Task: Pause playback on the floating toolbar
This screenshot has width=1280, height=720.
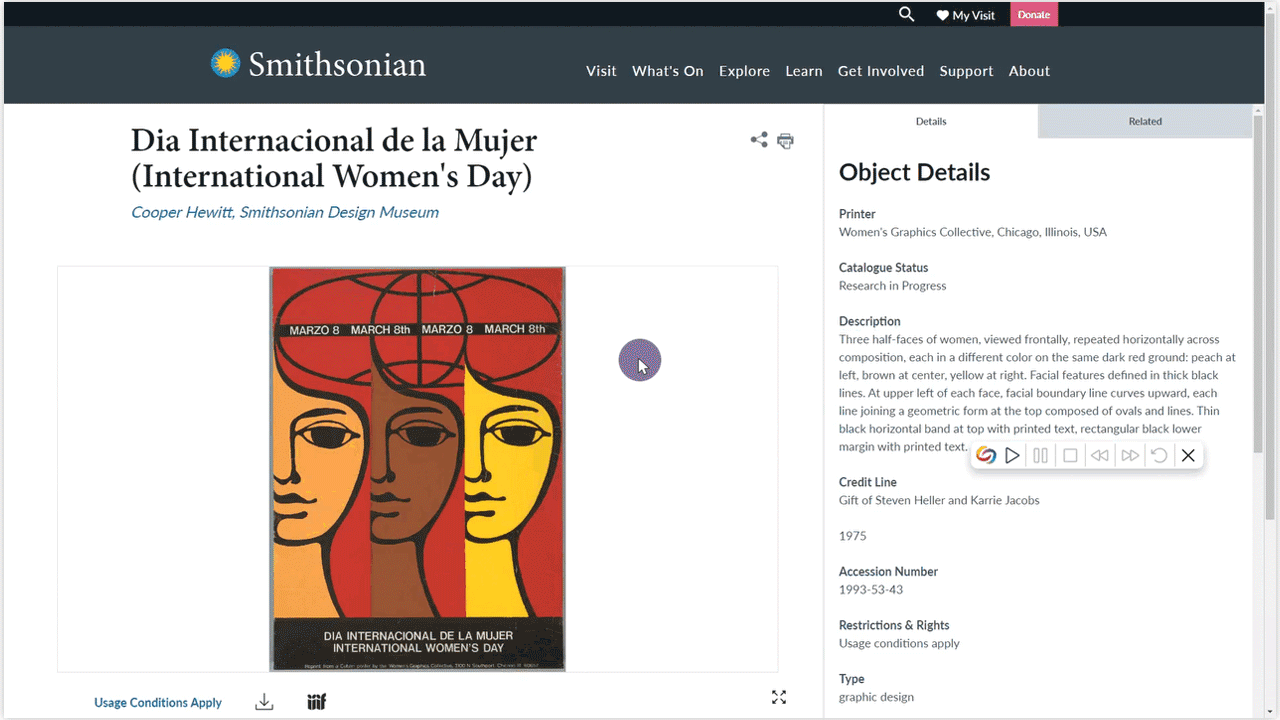Action: pos(1041,456)
